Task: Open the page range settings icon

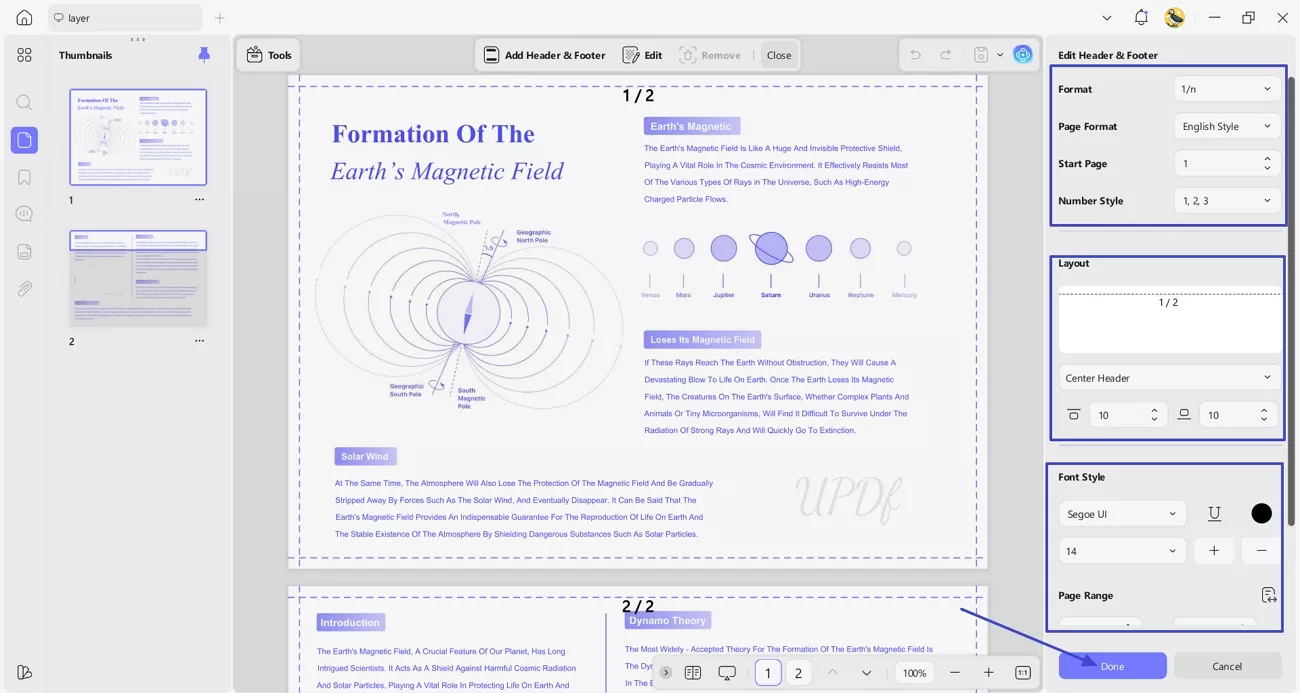Action: (x=1269, y=595)
